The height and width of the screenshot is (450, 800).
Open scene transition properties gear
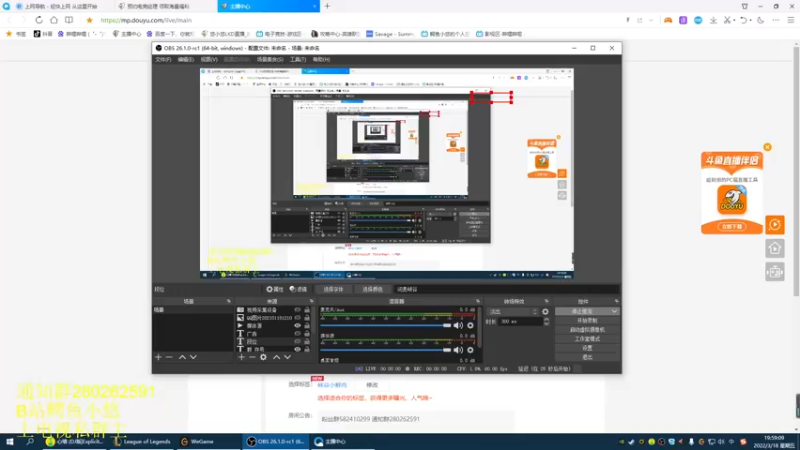point(545,312)
